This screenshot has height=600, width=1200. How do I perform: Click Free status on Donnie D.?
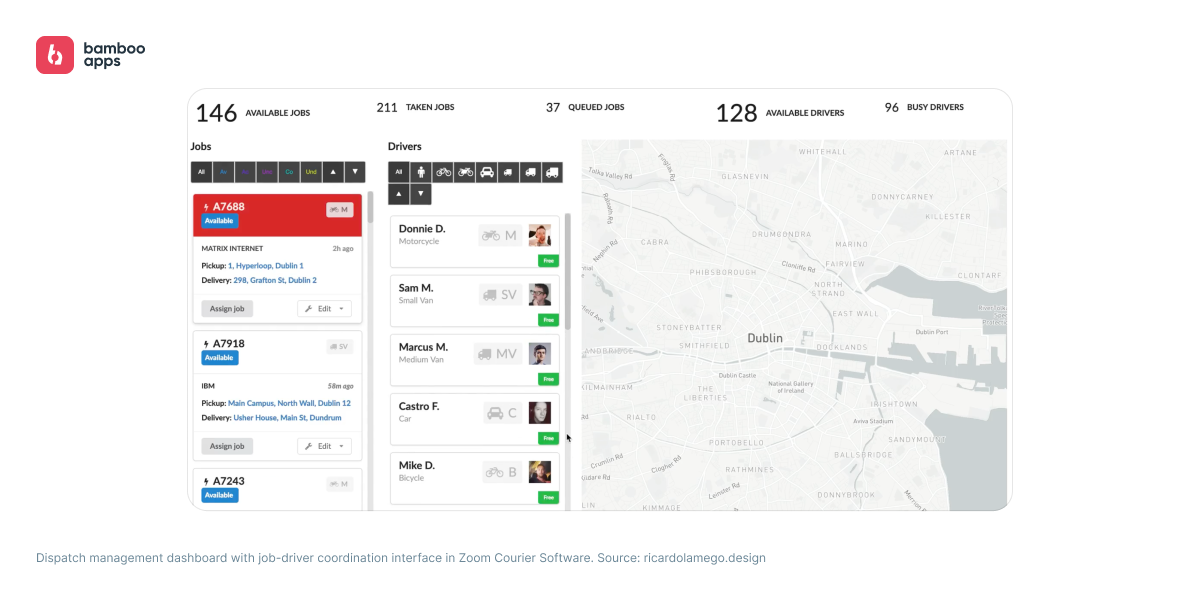point(548,261)
